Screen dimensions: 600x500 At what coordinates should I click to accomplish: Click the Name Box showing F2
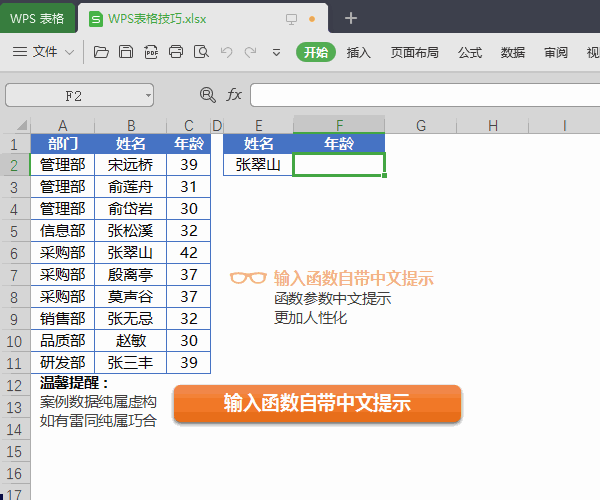coord(74,95)
